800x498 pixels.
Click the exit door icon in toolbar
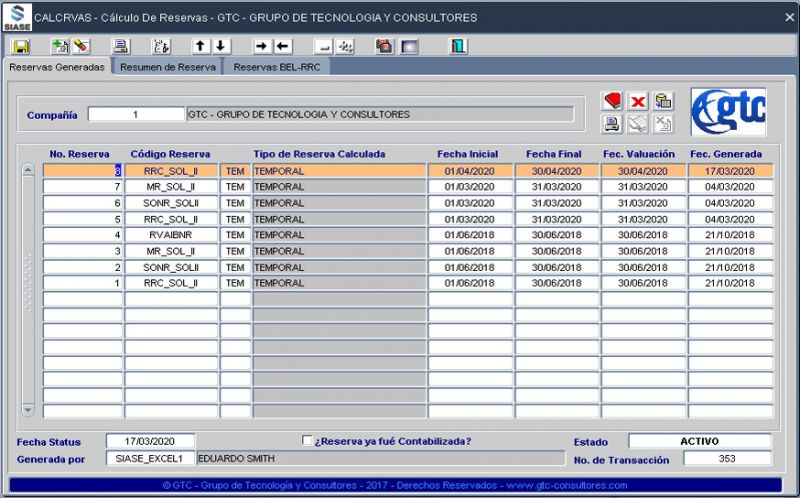point(459,46)
